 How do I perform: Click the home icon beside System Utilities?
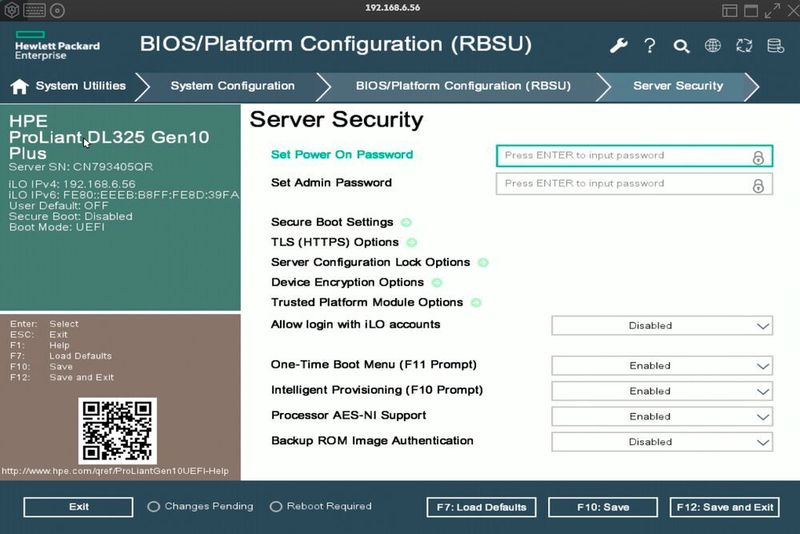click(19, 86)
